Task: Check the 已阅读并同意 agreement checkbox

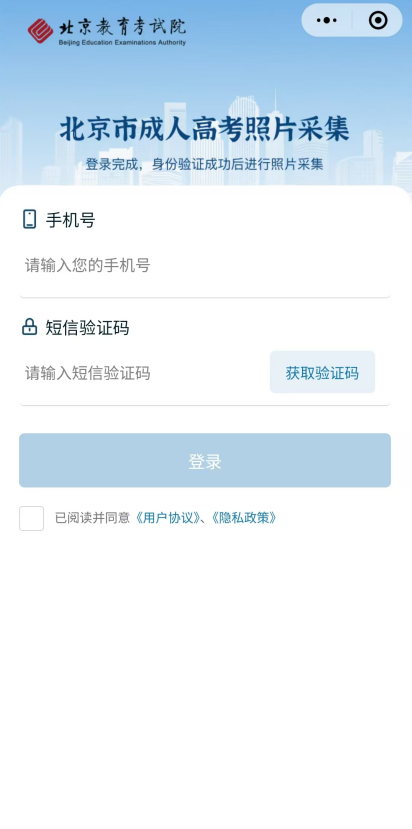Action: (x=32, y=518)
